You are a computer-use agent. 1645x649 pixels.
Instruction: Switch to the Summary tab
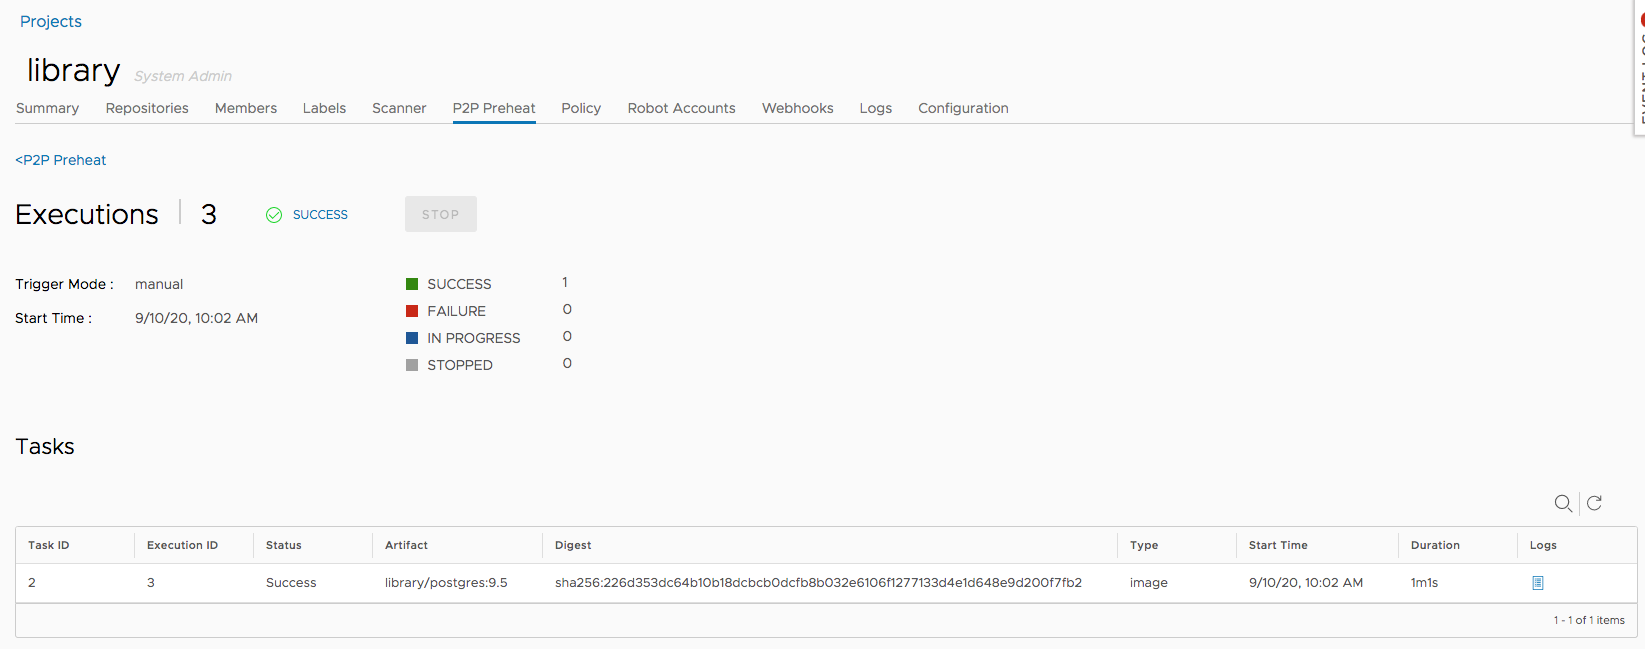[47, 108]
